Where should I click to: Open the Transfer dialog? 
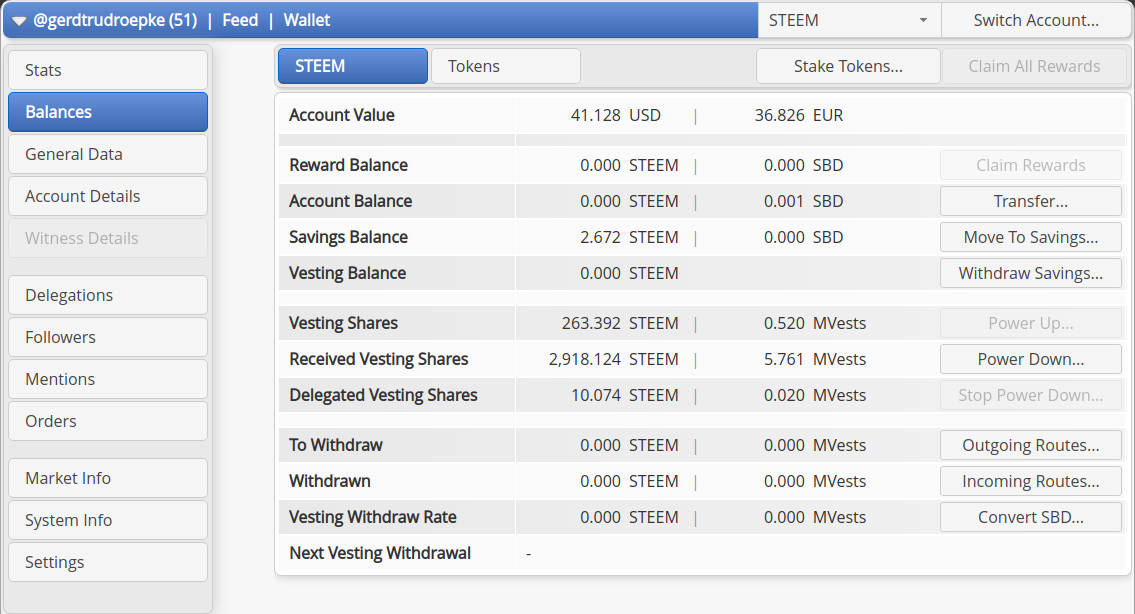click(x=1031, y=201)
